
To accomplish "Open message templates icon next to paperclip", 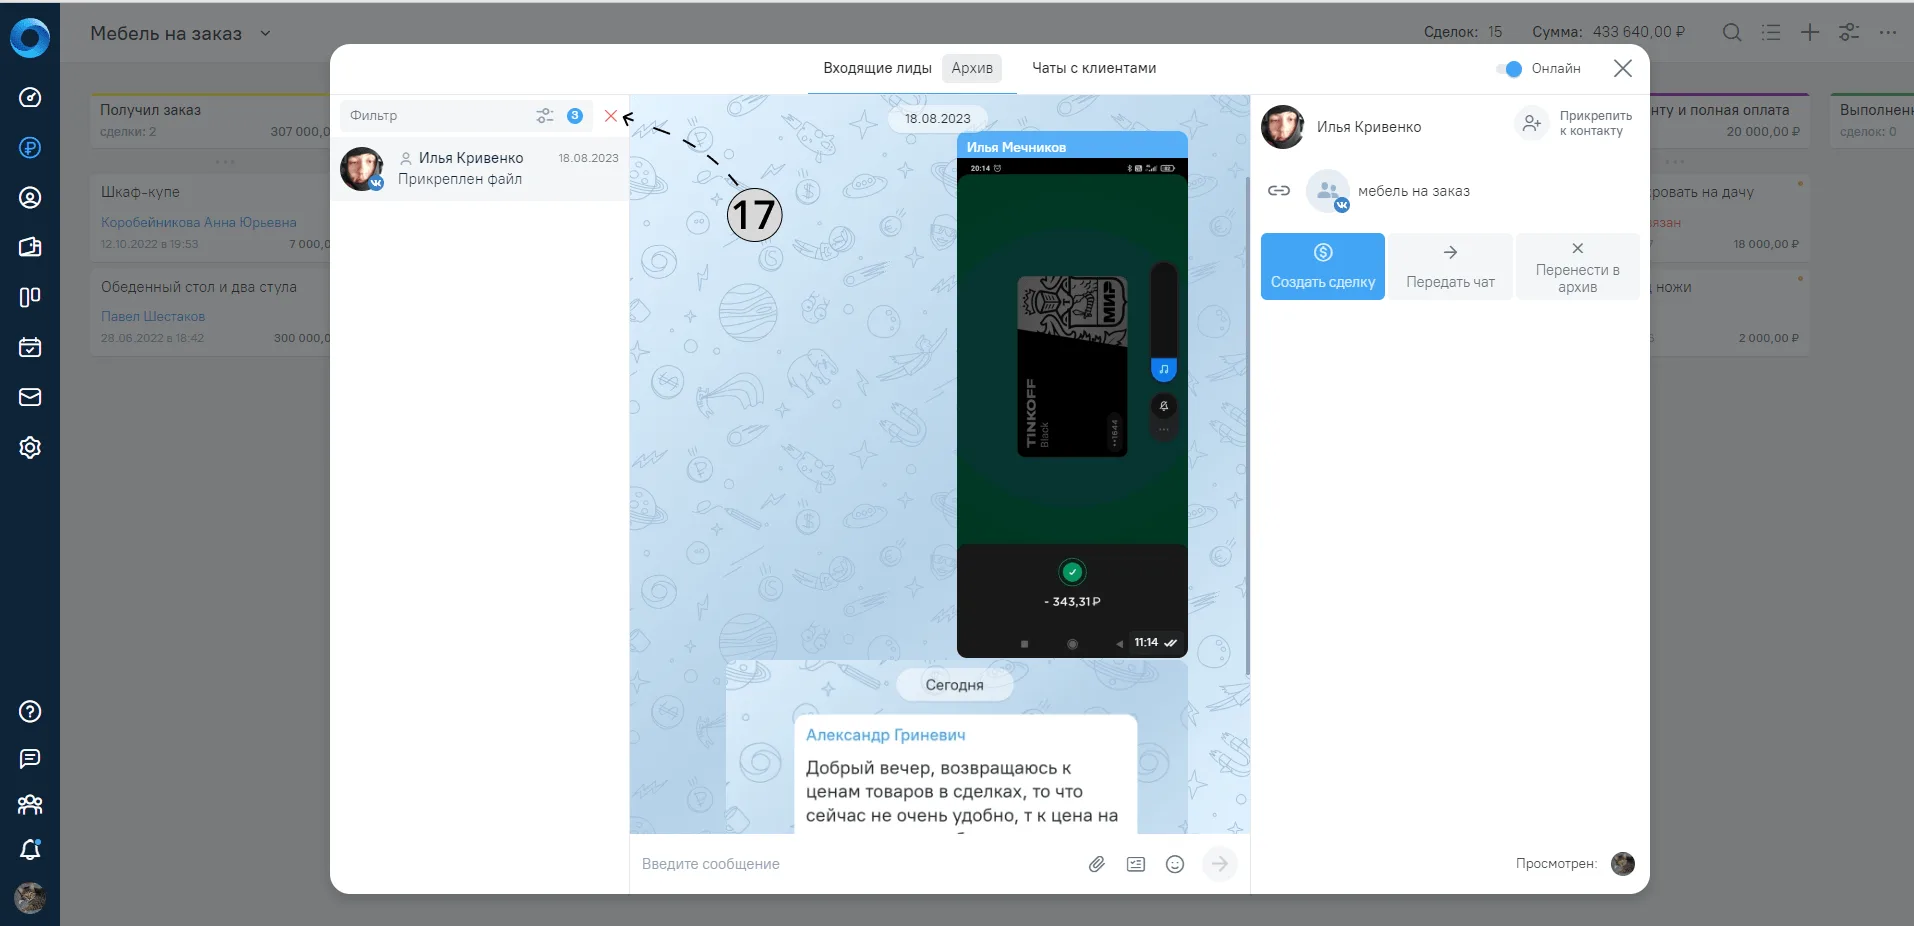I will (1136, 864).
